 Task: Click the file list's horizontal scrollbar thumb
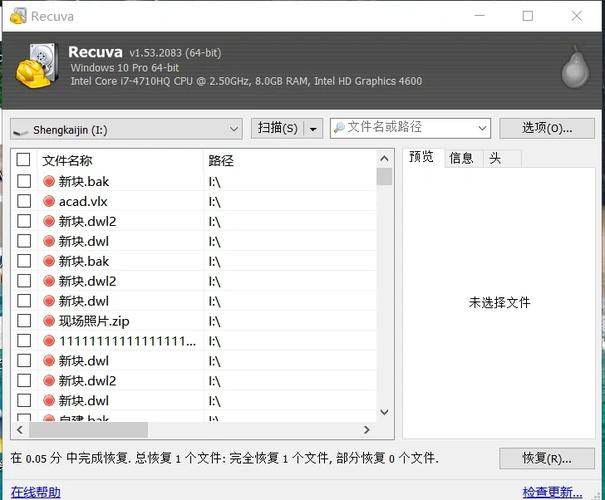pyautogui.click(x=88, y=429)
